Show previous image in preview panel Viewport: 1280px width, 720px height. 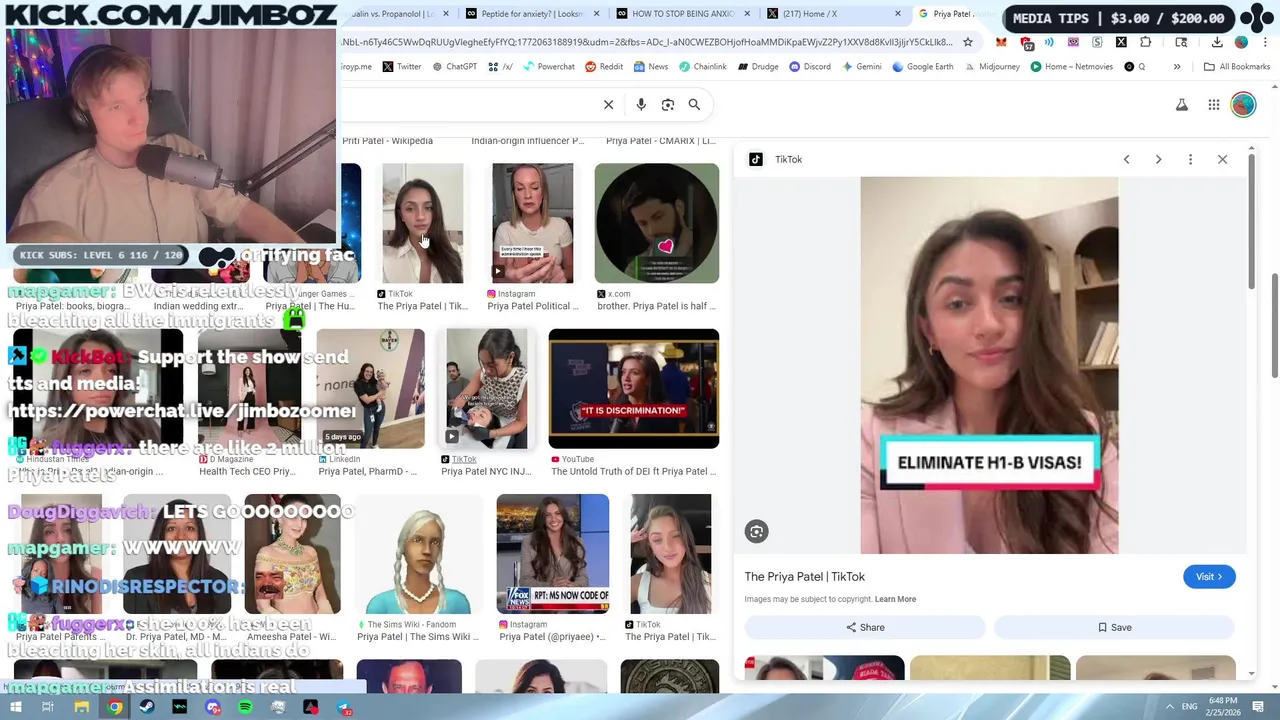click(x=1126, y=159)
